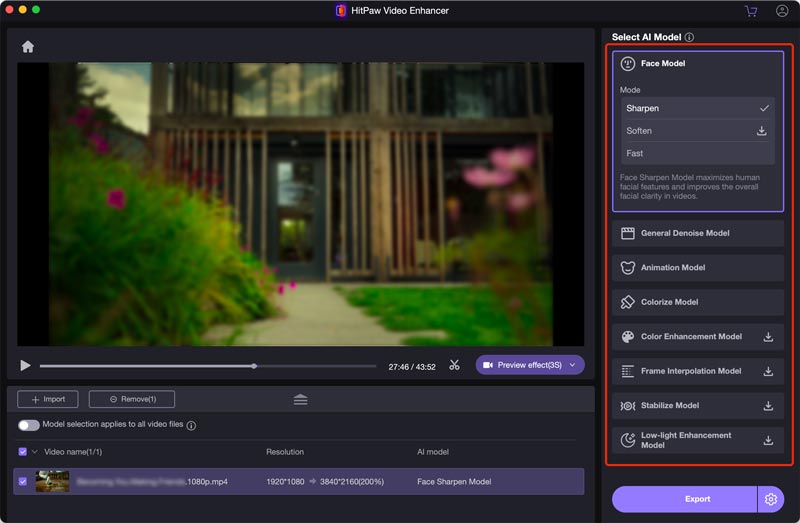
Task: Click the Frame Interpolation Model icon
Action: tap(628, 371)
